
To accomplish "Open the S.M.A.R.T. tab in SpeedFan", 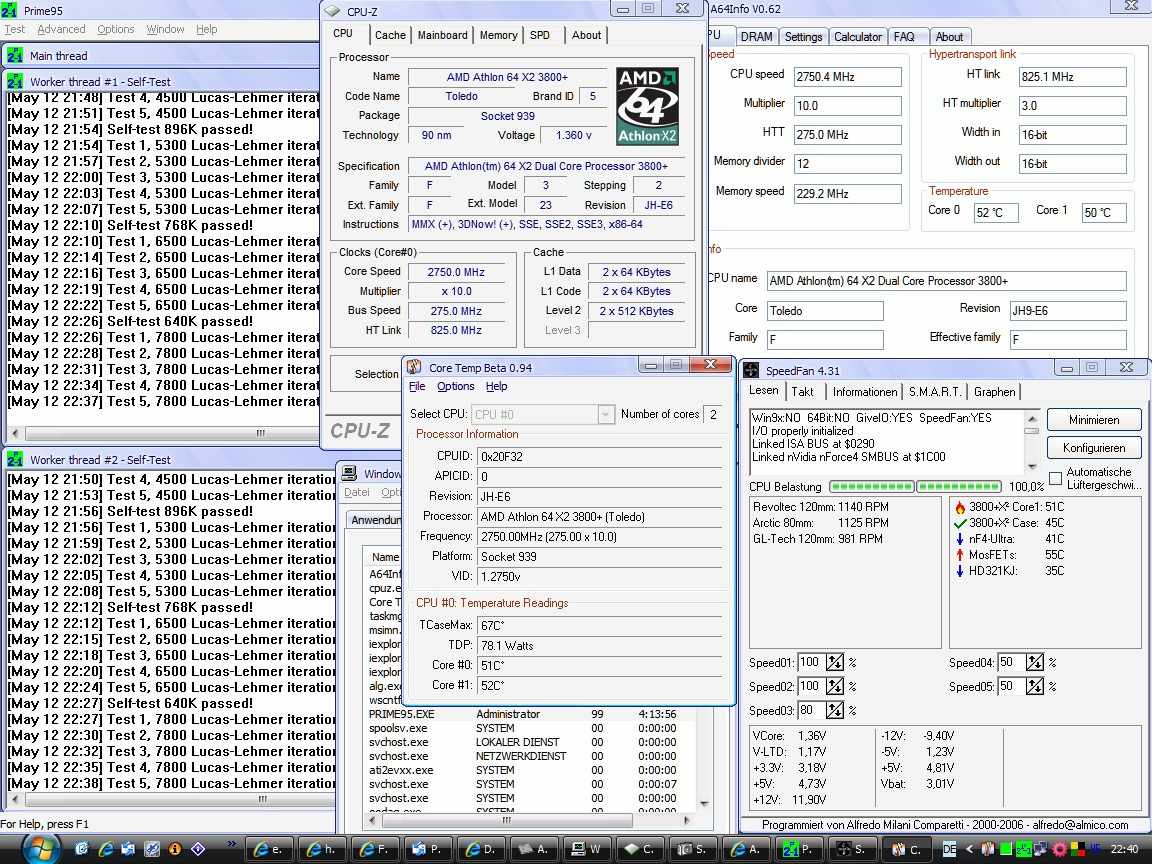I will [935, 392].
